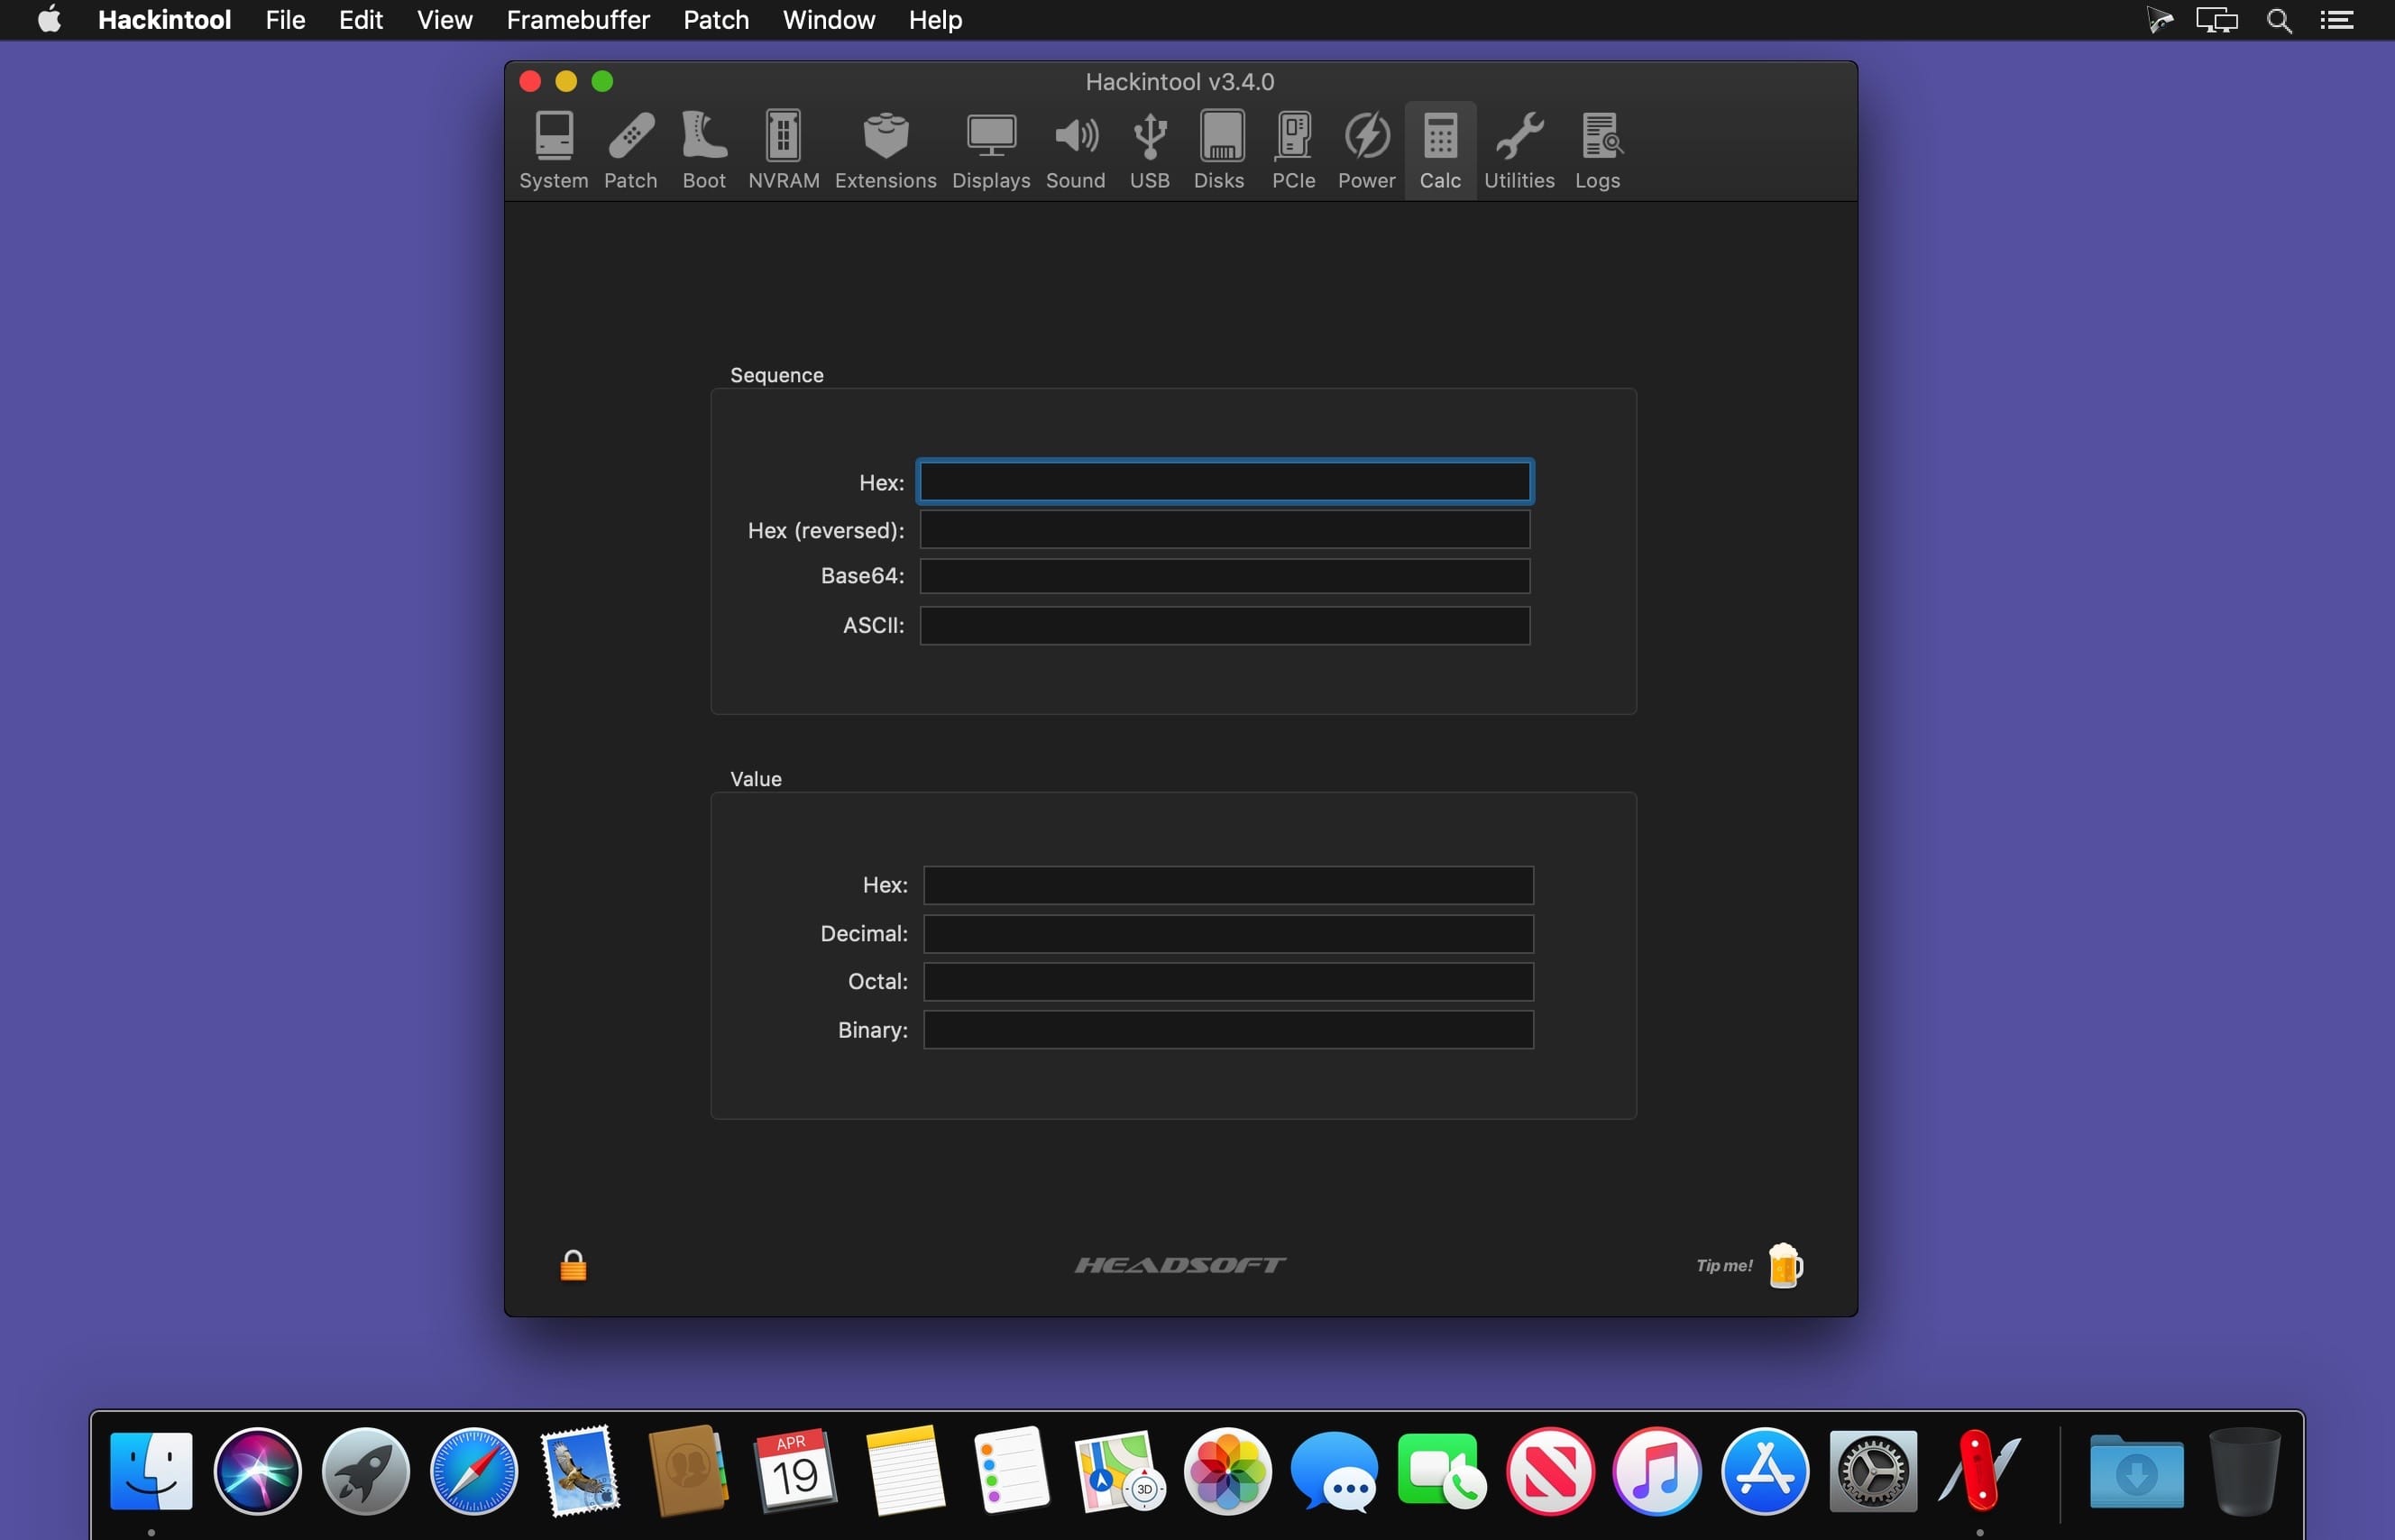Open Safari from the Dock
Screen dimensions: 2395x1540
(x=474, y=1471)
